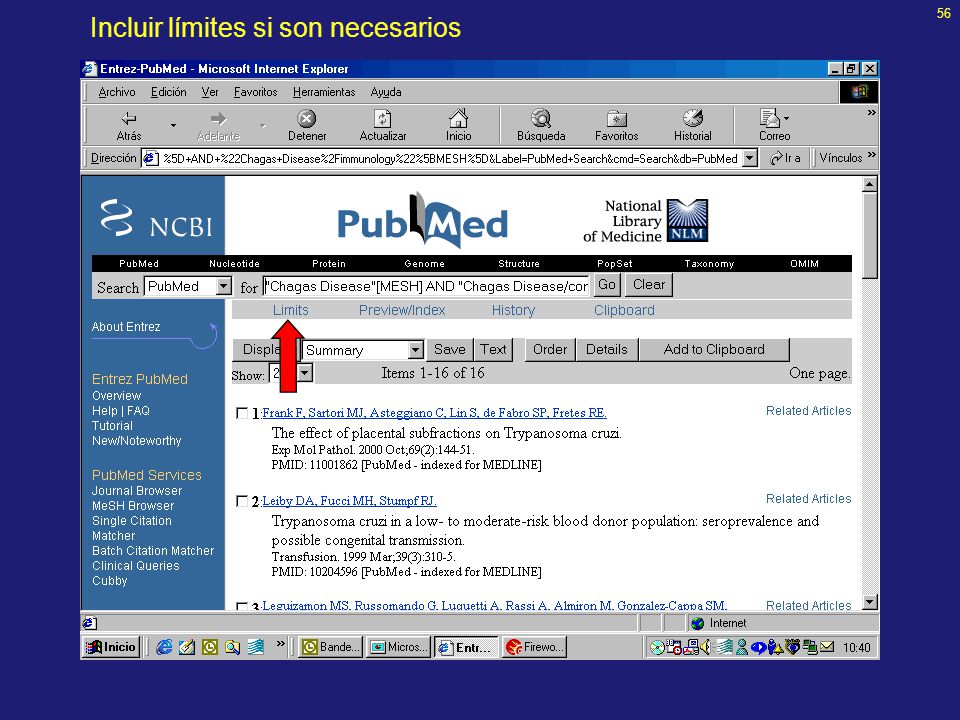Click the Windows Inicio start button
Screen dimensions: 960x720
tap(111, 647)
